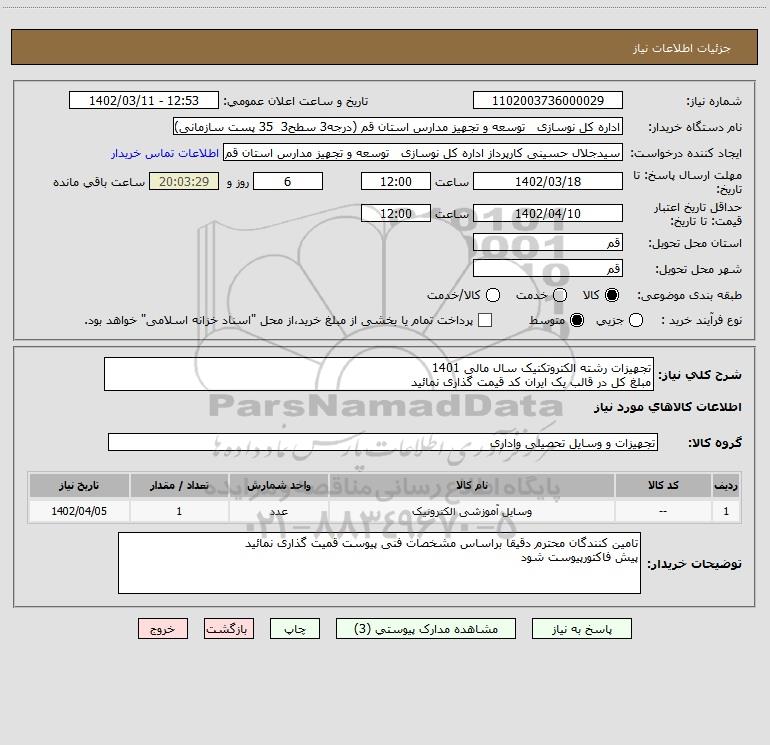
Task: Click the وسایل آموزشی الکترونیک table cell
Action: point(472,511)
